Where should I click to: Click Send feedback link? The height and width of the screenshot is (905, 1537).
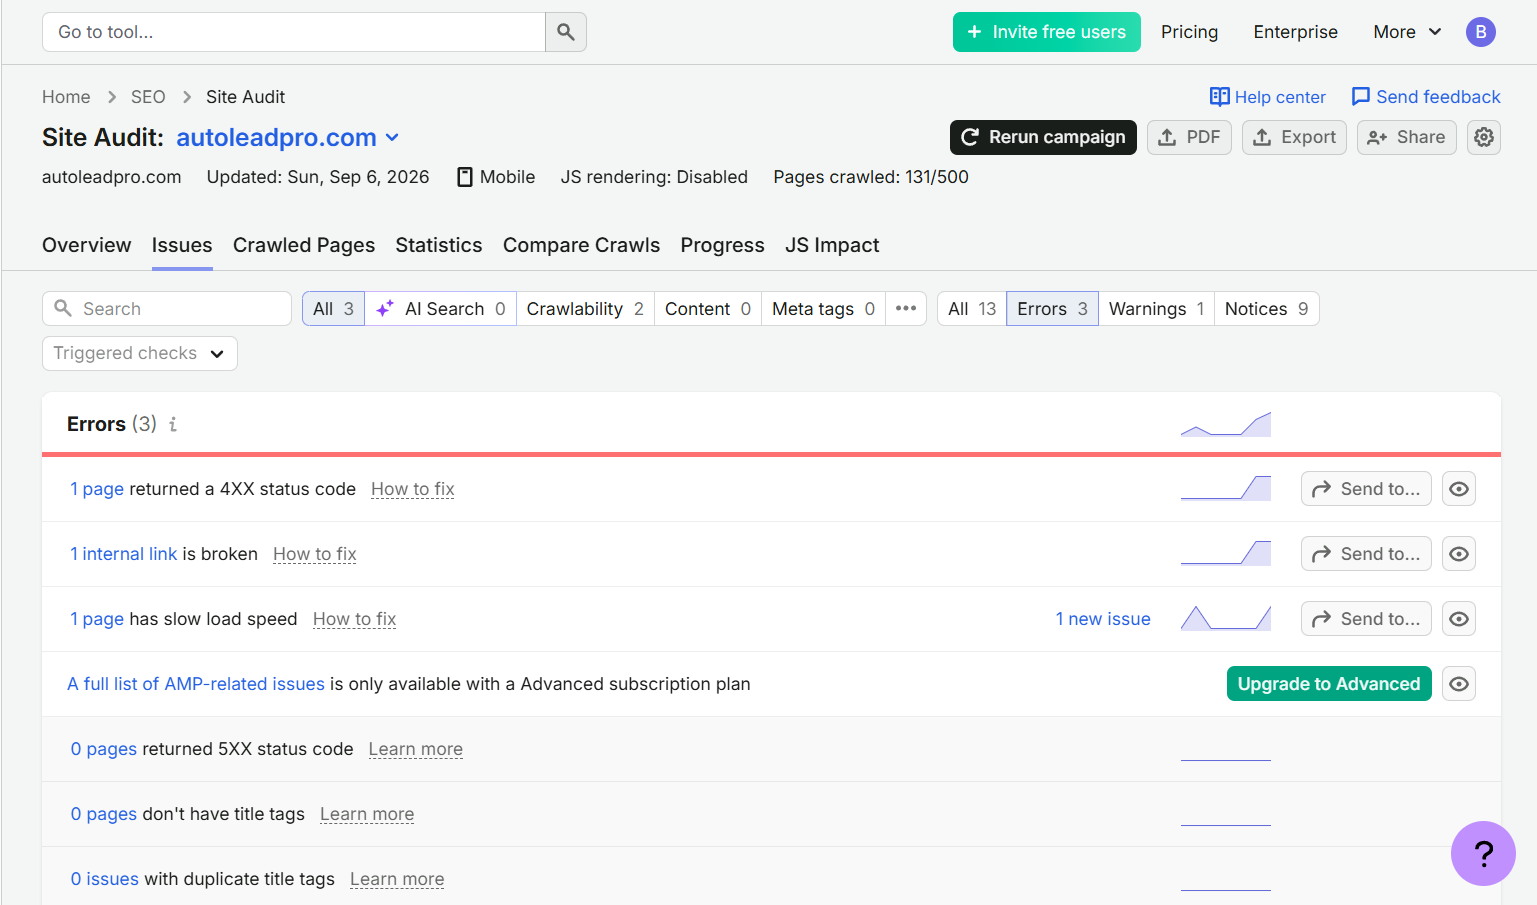tap(1426, 97)
